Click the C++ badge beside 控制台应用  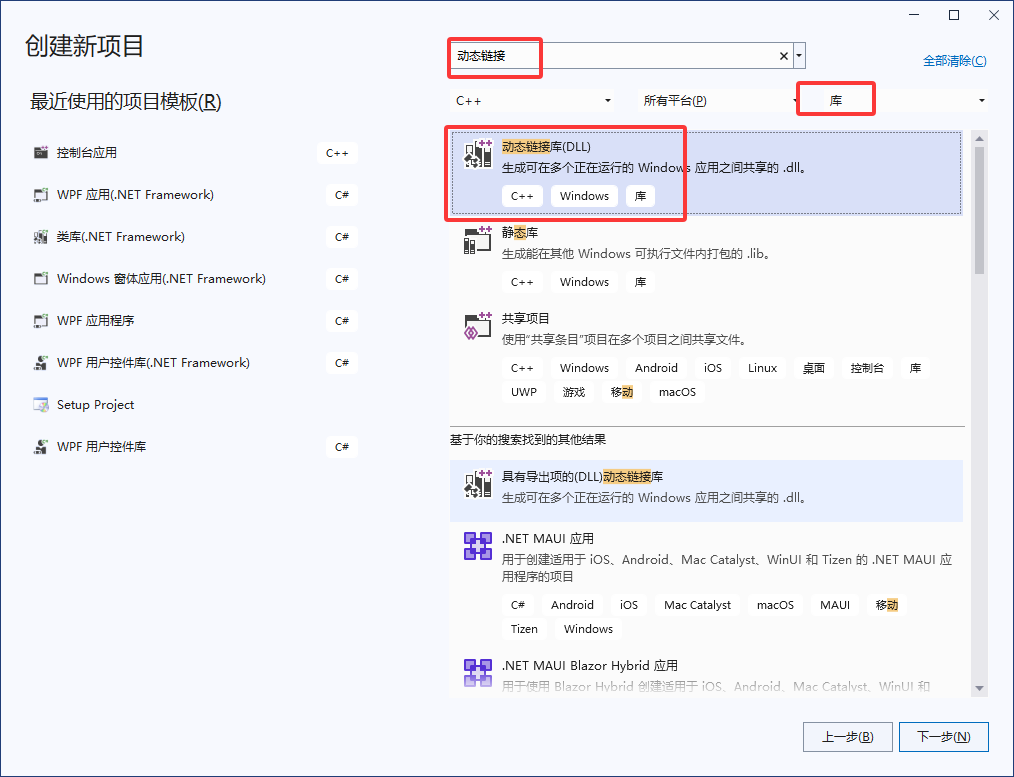tap(337, 153)
